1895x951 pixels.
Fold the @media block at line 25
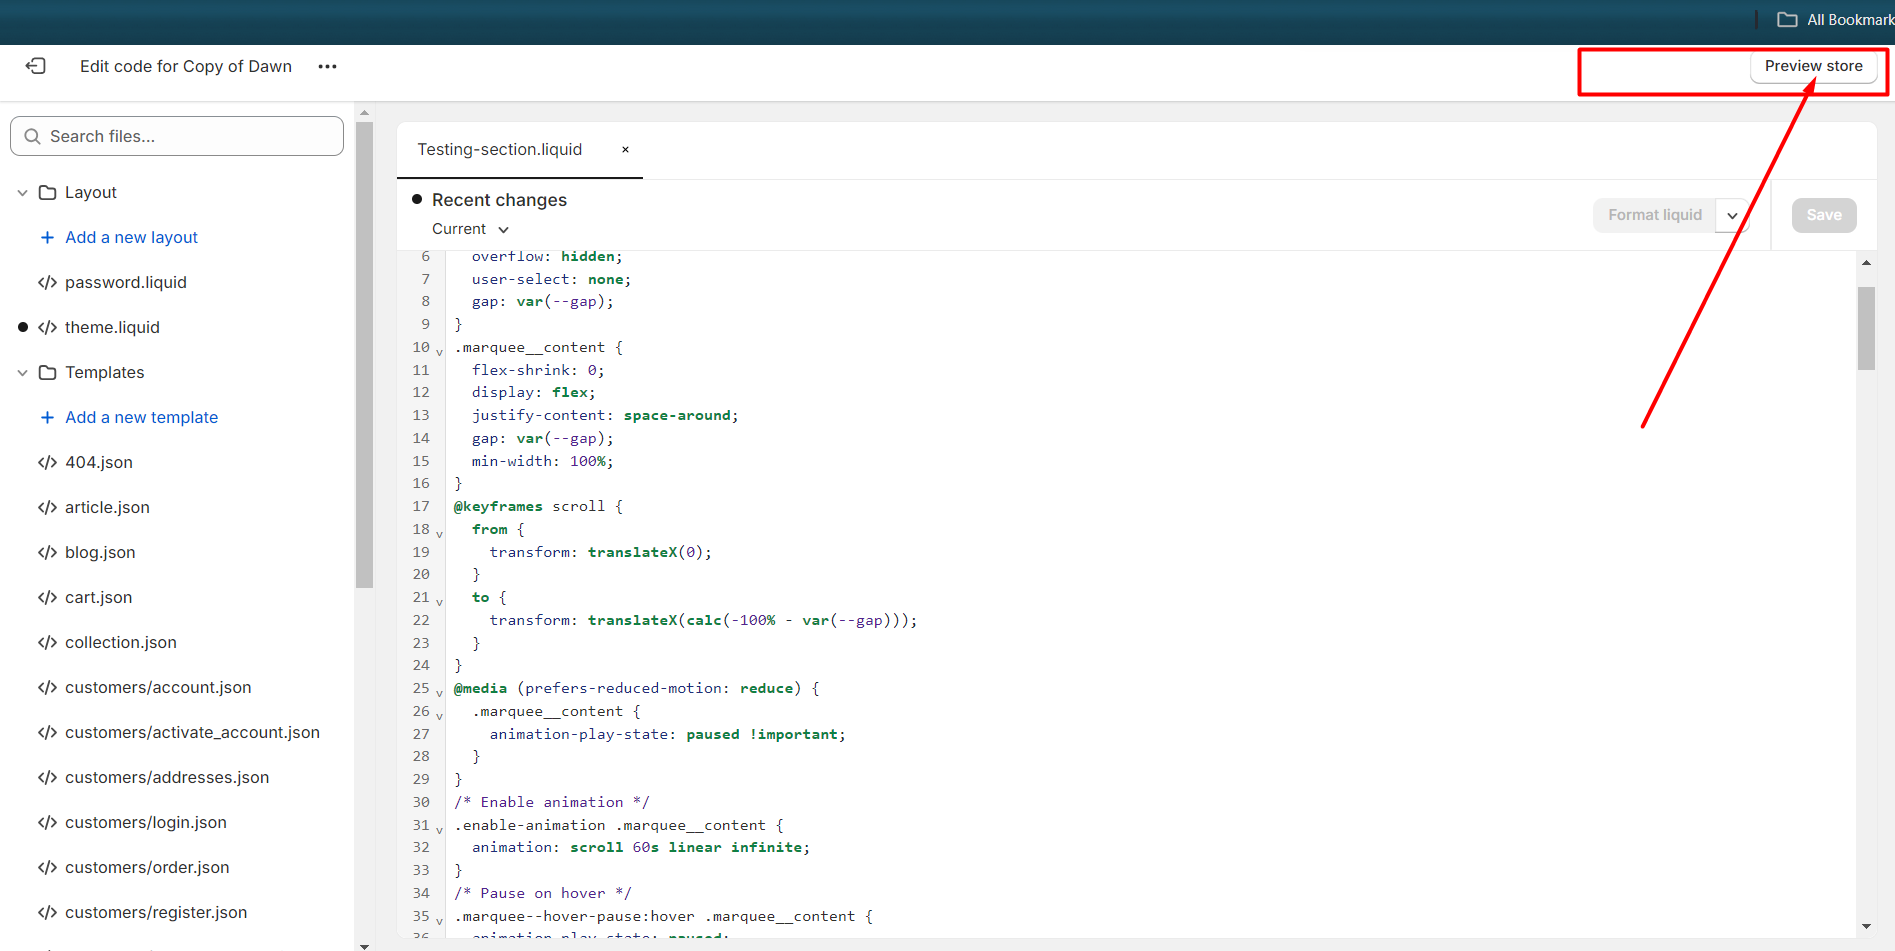click(x=439, y=692)
